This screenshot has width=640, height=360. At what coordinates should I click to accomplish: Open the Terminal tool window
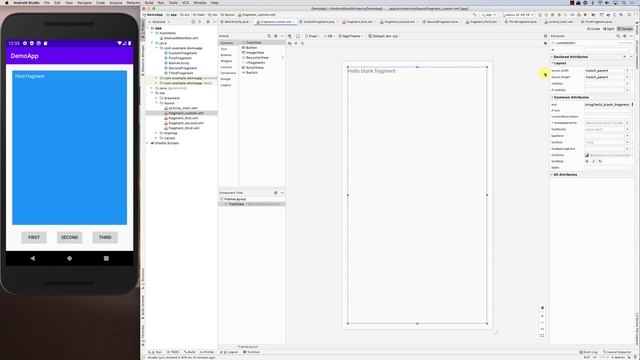click(x=251, y=352)
